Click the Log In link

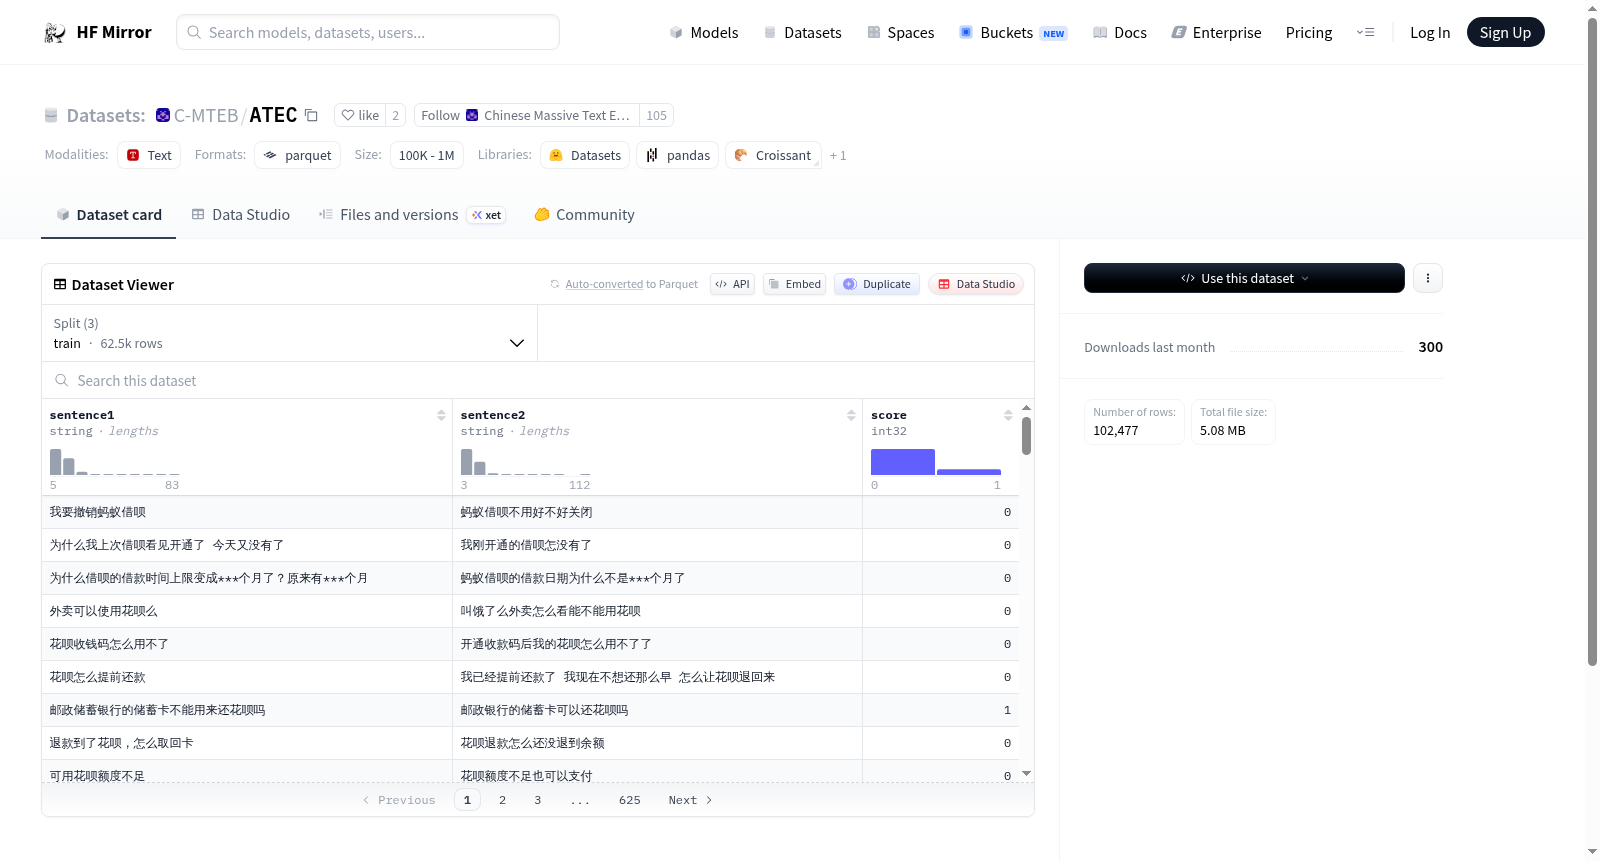pyautogui.click(x=1430, y=33)
